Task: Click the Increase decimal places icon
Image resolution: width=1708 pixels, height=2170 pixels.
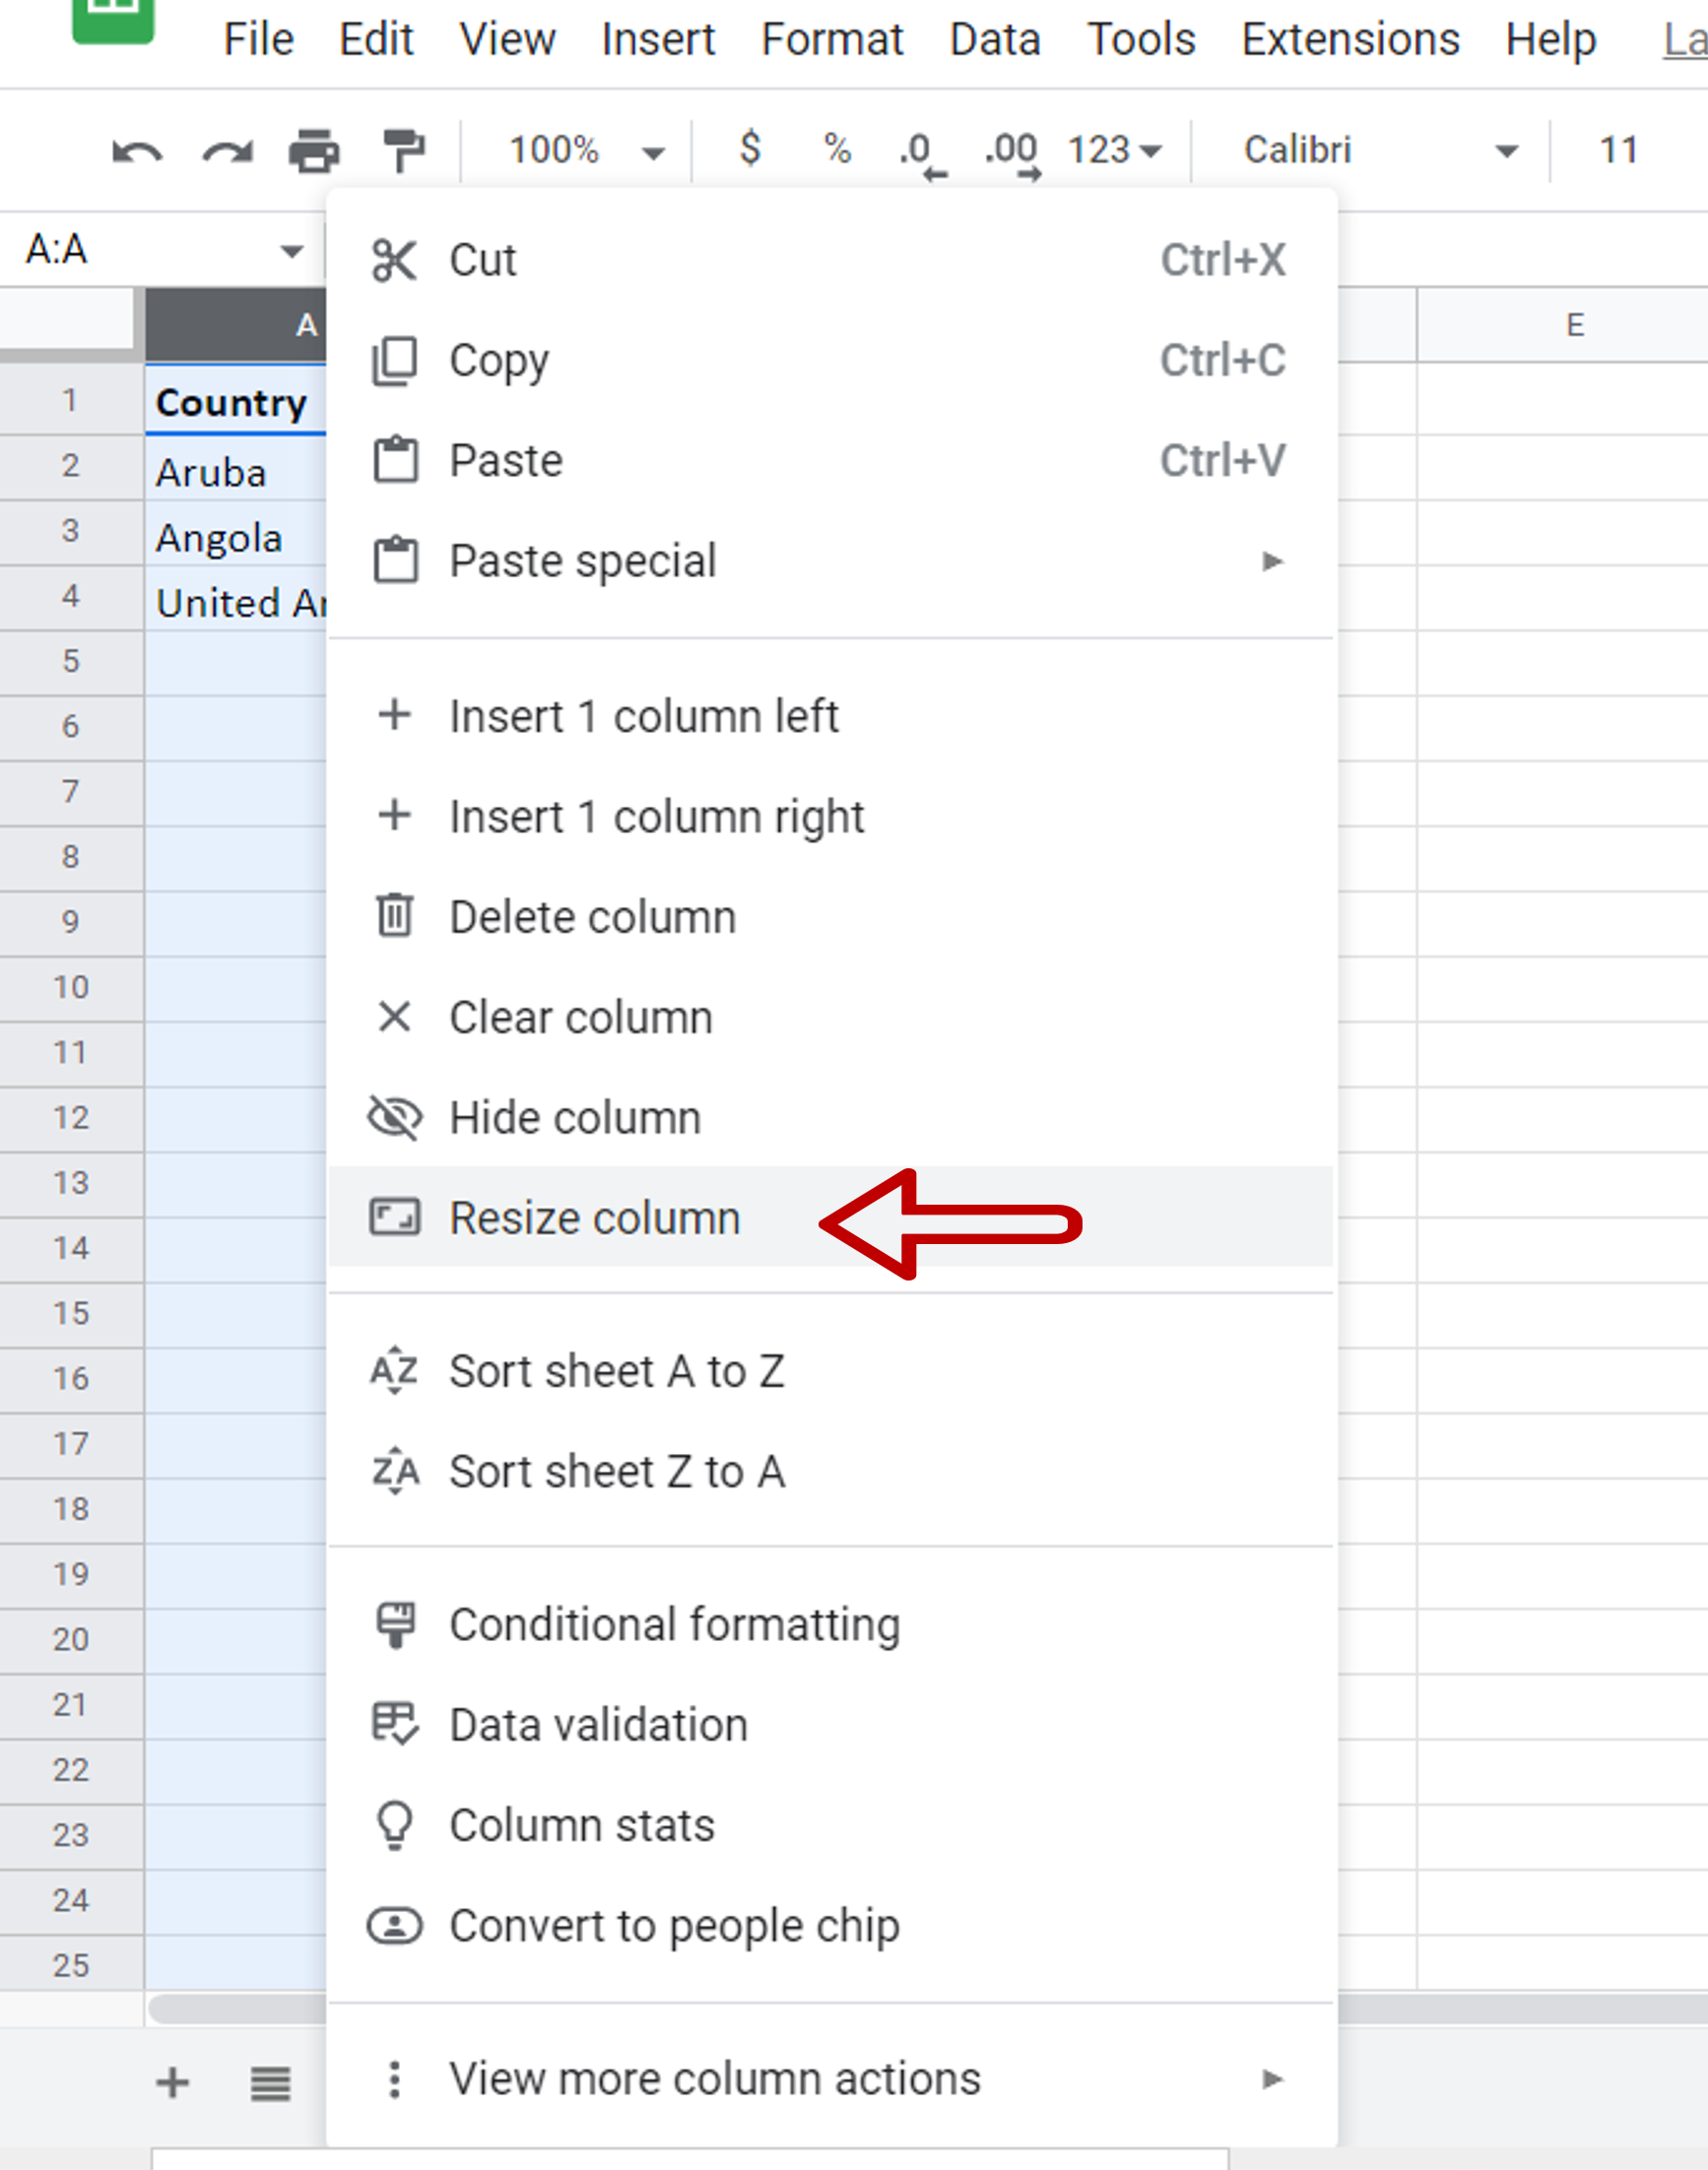Action: point(1012,154)
